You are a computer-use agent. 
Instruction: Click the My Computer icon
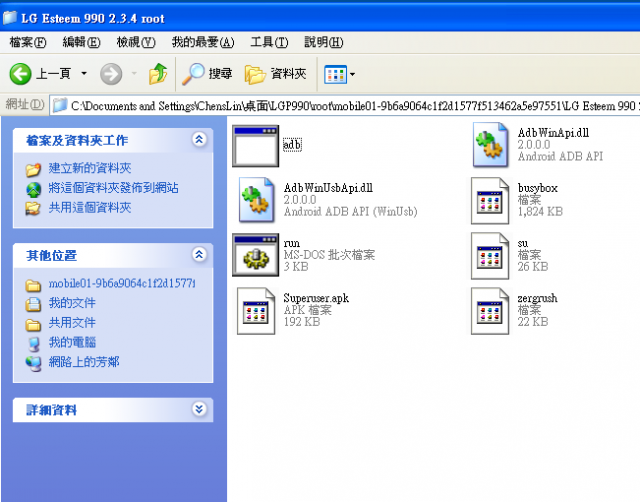click(x=34, y=344)
